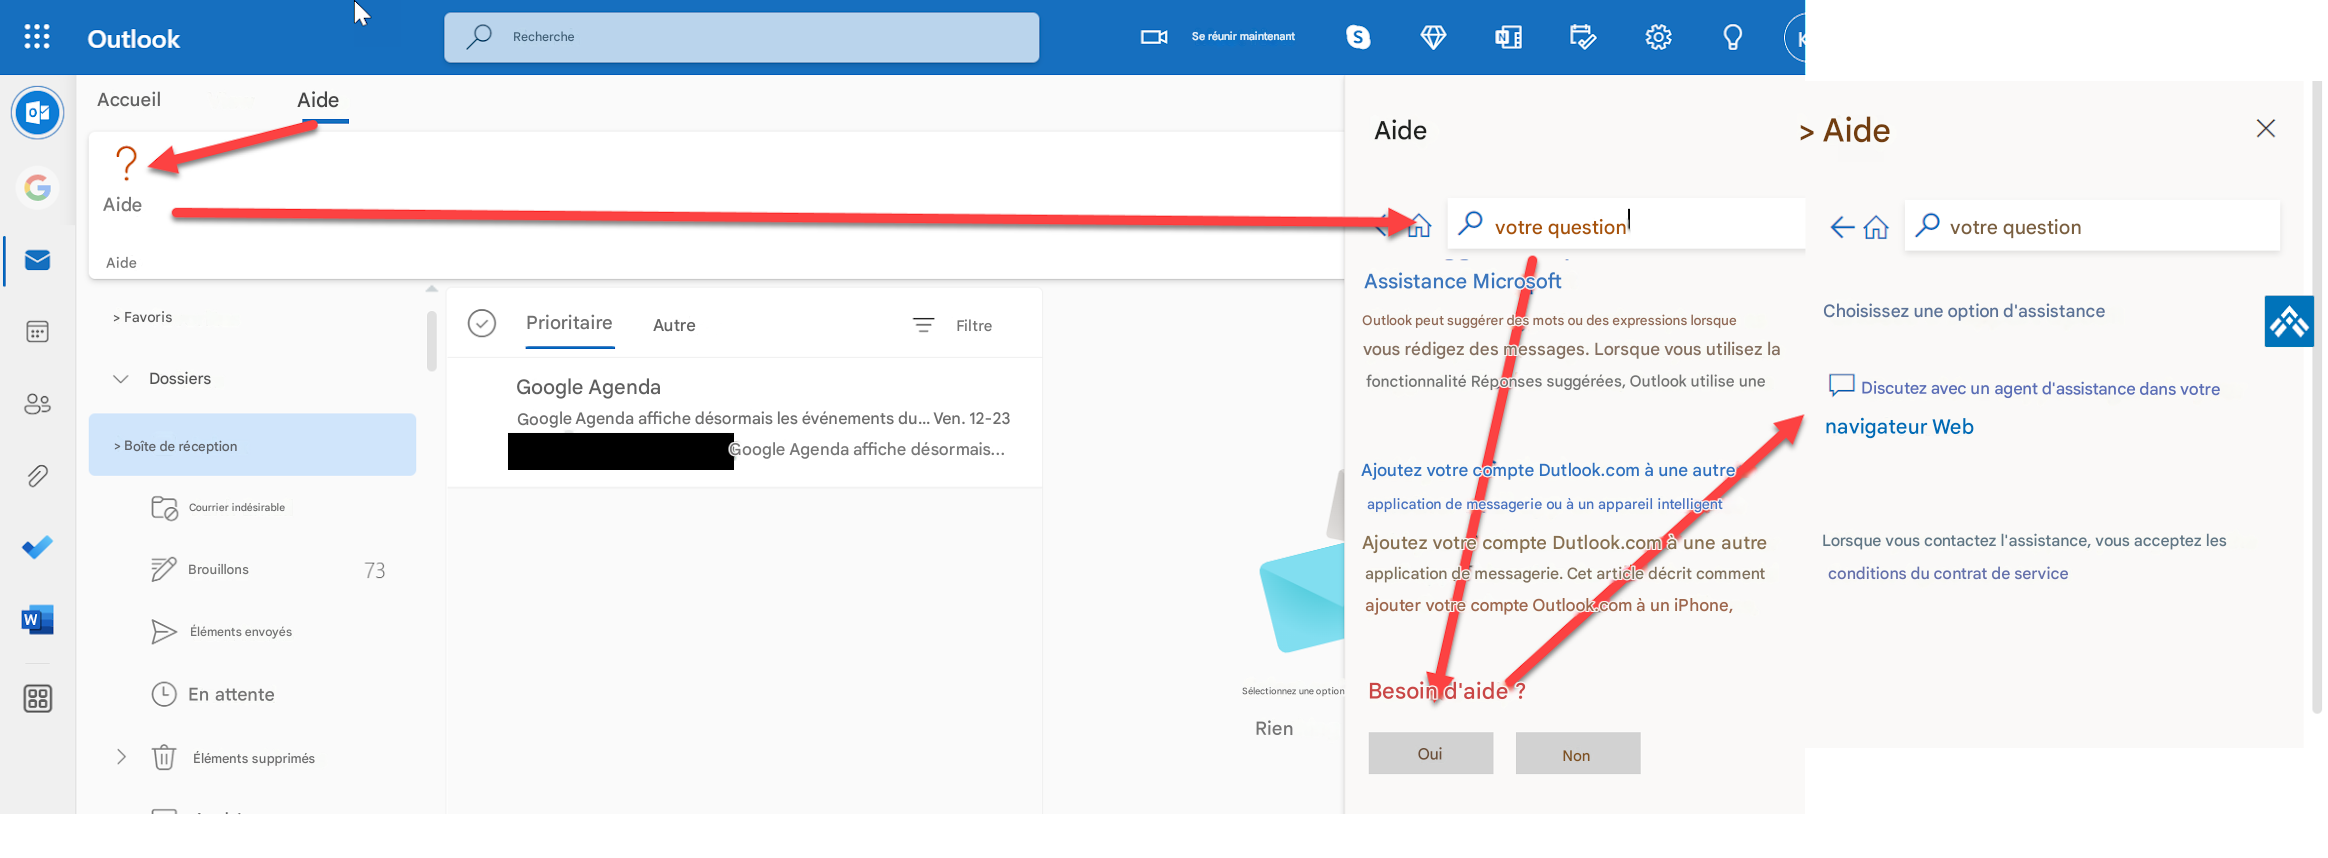Click the Recherche search box
2328x858 pixels.
[x=741, y=37]
